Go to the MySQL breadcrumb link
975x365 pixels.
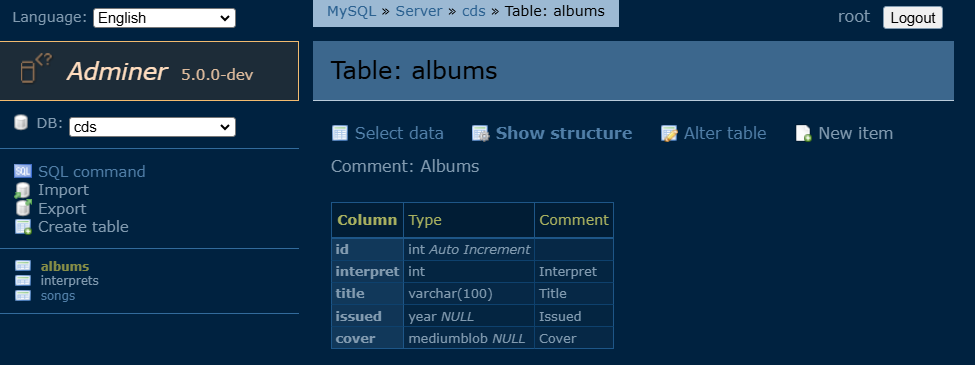pos(351,11)
